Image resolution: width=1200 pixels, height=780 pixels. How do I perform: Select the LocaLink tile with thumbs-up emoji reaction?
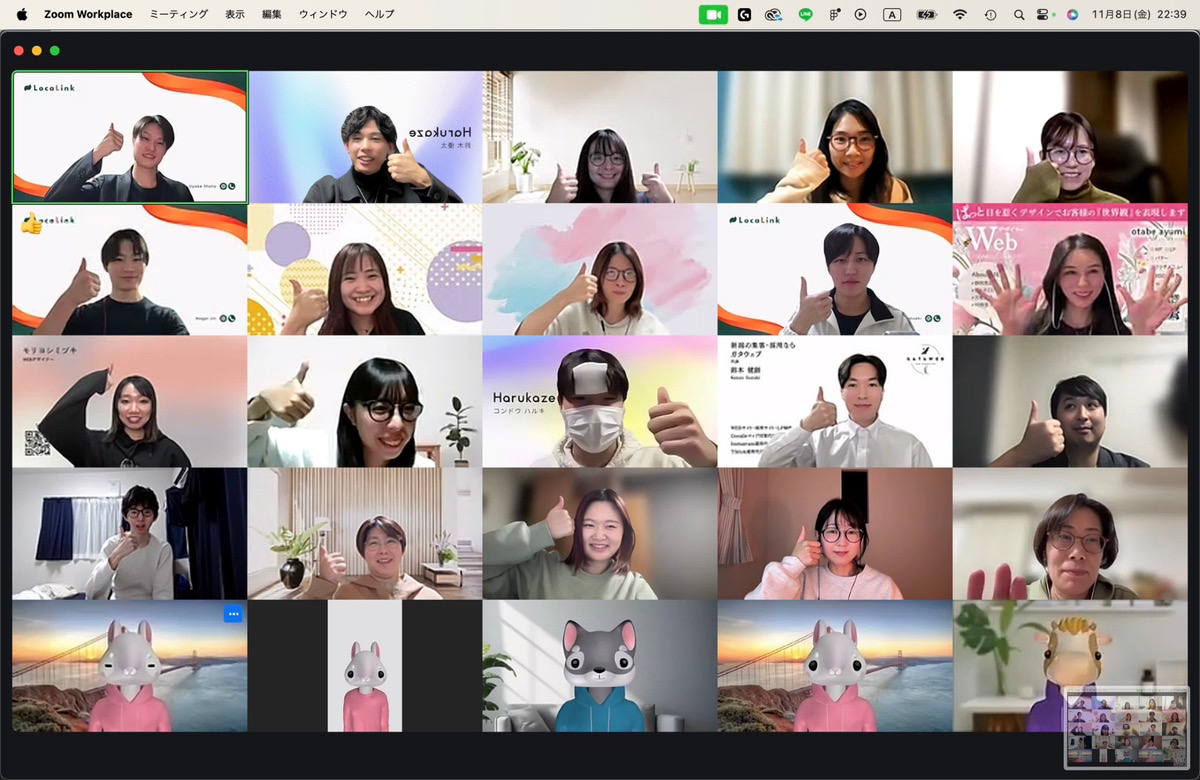coord(130,269)
